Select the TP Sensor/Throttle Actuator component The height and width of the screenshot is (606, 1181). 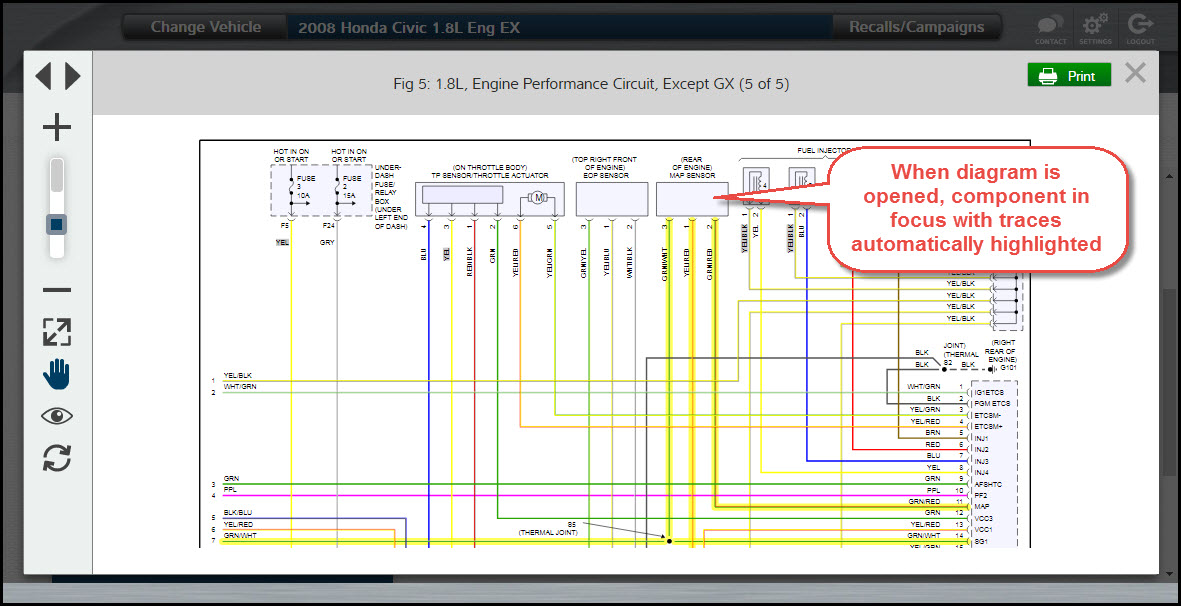point(475,198)
